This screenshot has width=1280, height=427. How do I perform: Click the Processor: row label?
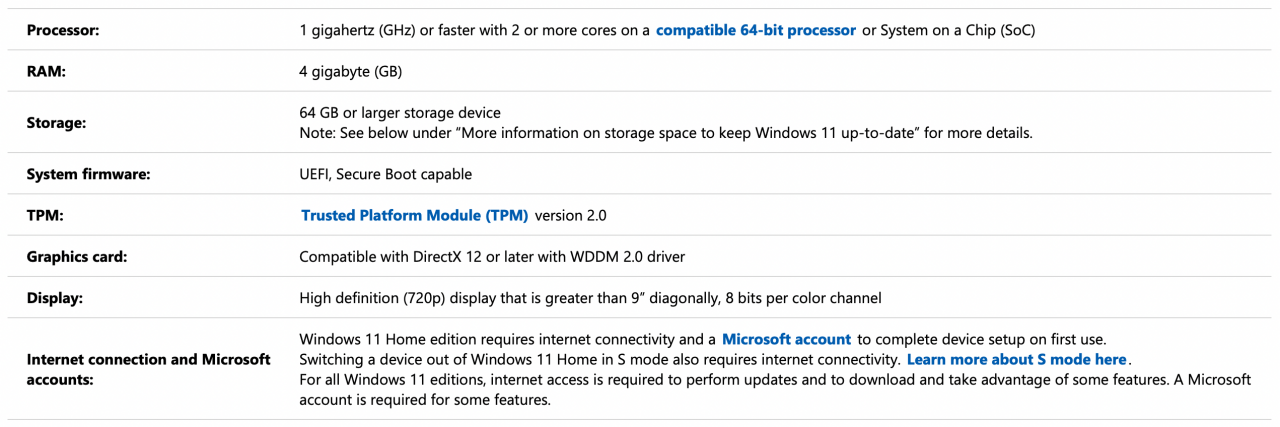pos(63,30)
